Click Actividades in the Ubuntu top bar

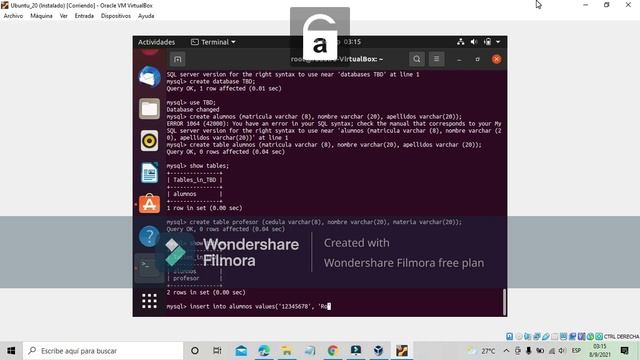click(x=156, y=42)
